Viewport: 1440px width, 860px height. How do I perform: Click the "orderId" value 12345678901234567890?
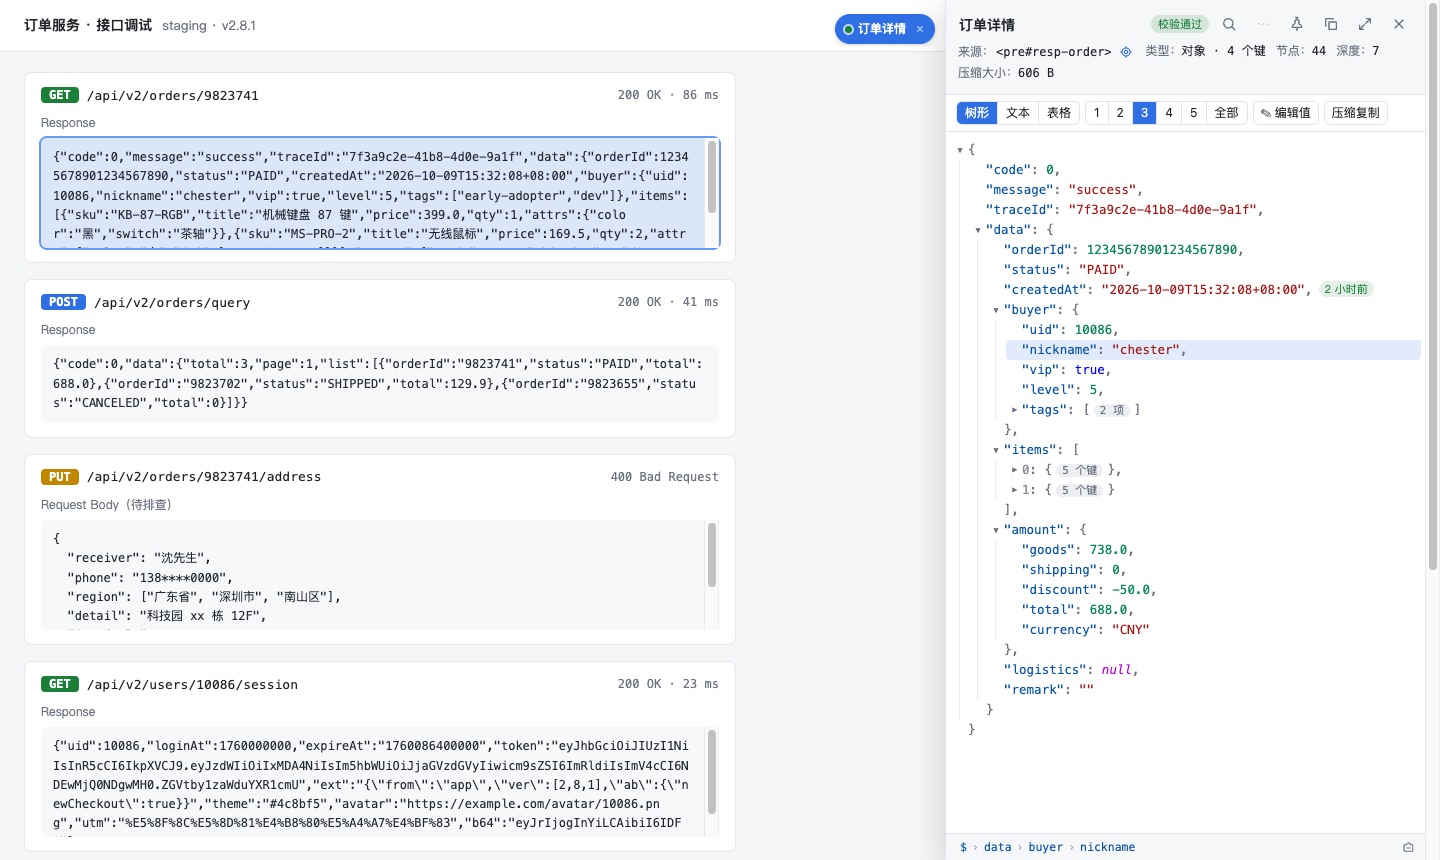(1162, 250)
